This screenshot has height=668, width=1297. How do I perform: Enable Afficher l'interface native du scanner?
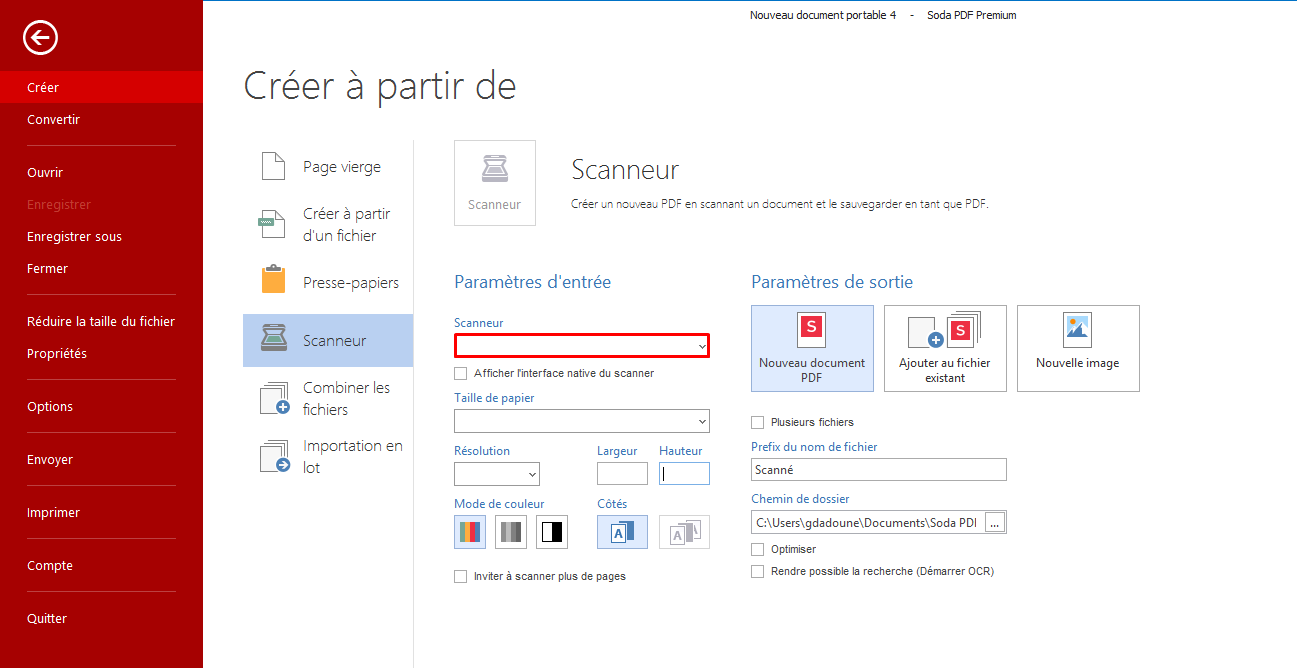461,374
